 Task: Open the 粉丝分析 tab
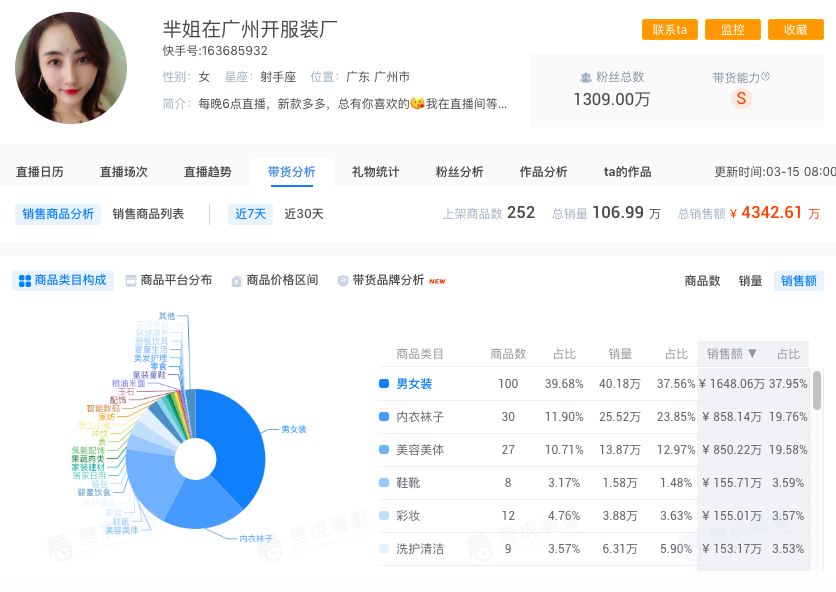(460, 172)
